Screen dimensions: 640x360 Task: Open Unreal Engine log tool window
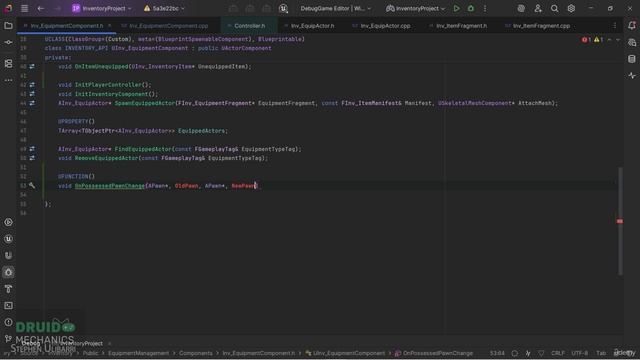[8, 239]
